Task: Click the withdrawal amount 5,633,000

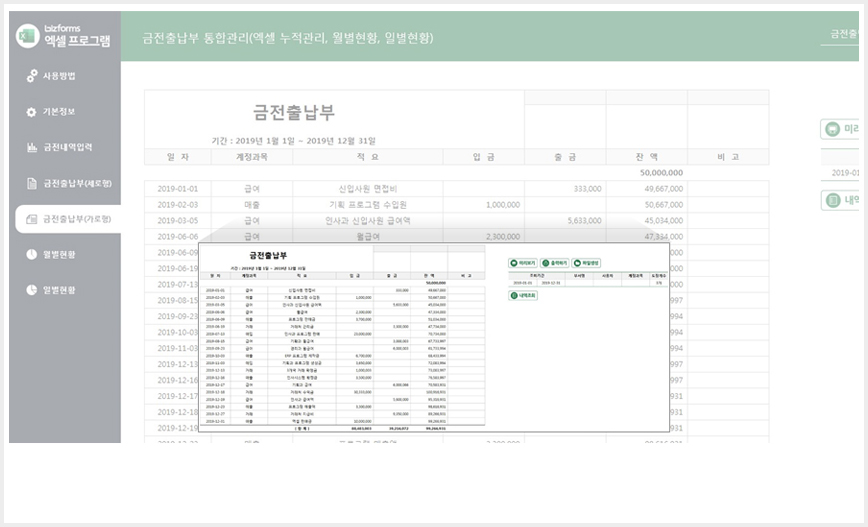Action: tap(585, 220)
